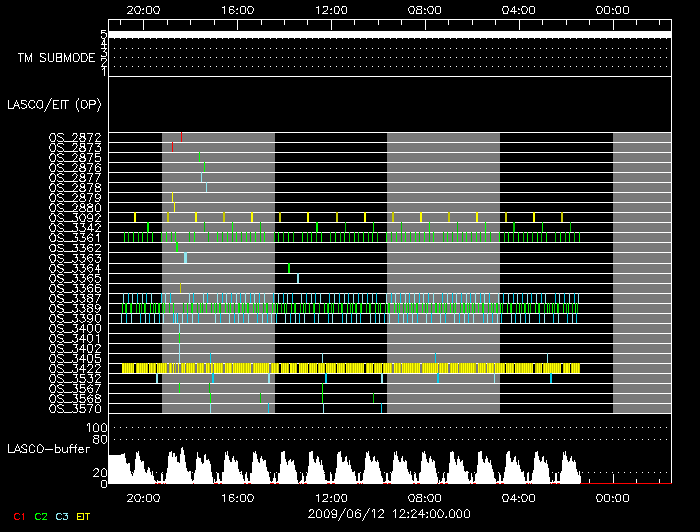Click the TM SUBMODE label
Image resolution: width=700 pixels, height=532 pixels.
(57, 58)
